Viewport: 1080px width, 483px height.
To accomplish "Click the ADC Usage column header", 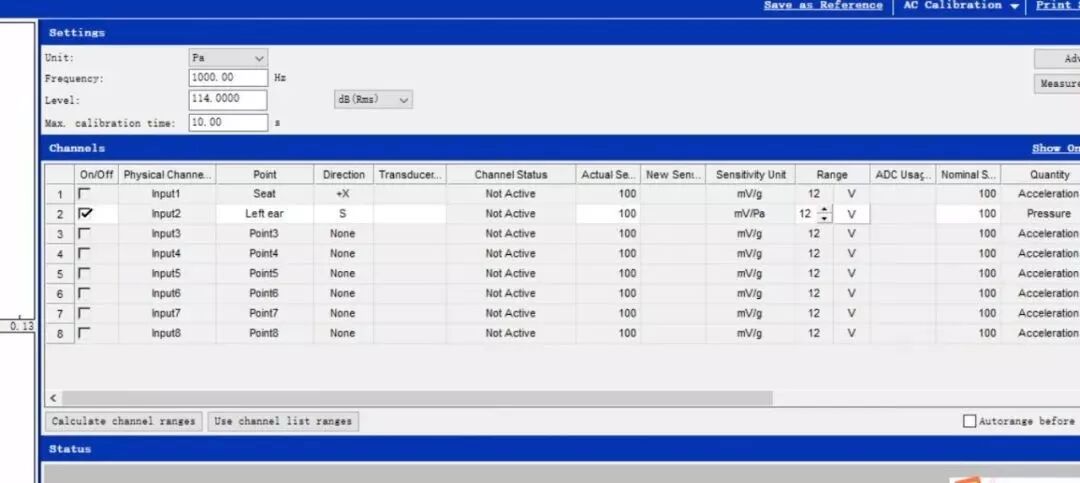I will click(x=903, y=174).
